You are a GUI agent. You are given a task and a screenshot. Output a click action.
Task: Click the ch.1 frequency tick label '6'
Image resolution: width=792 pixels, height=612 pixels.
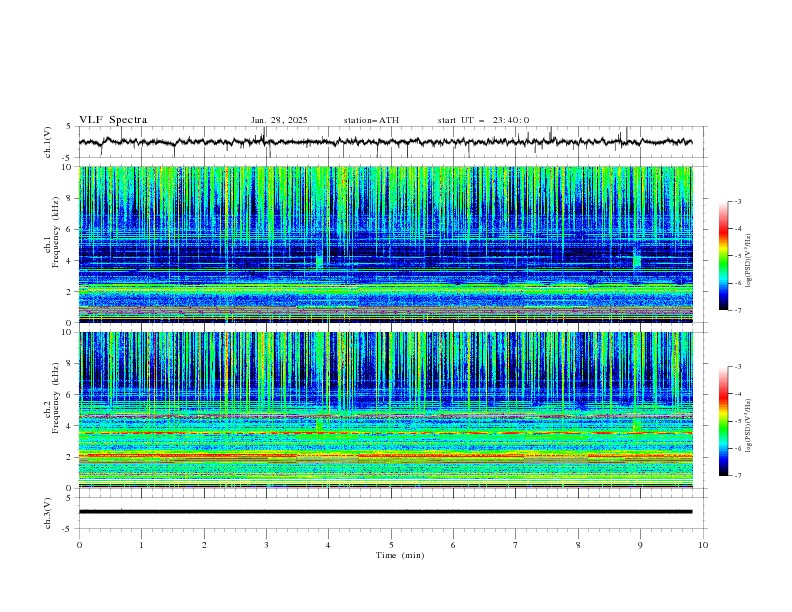pos(70,230)
